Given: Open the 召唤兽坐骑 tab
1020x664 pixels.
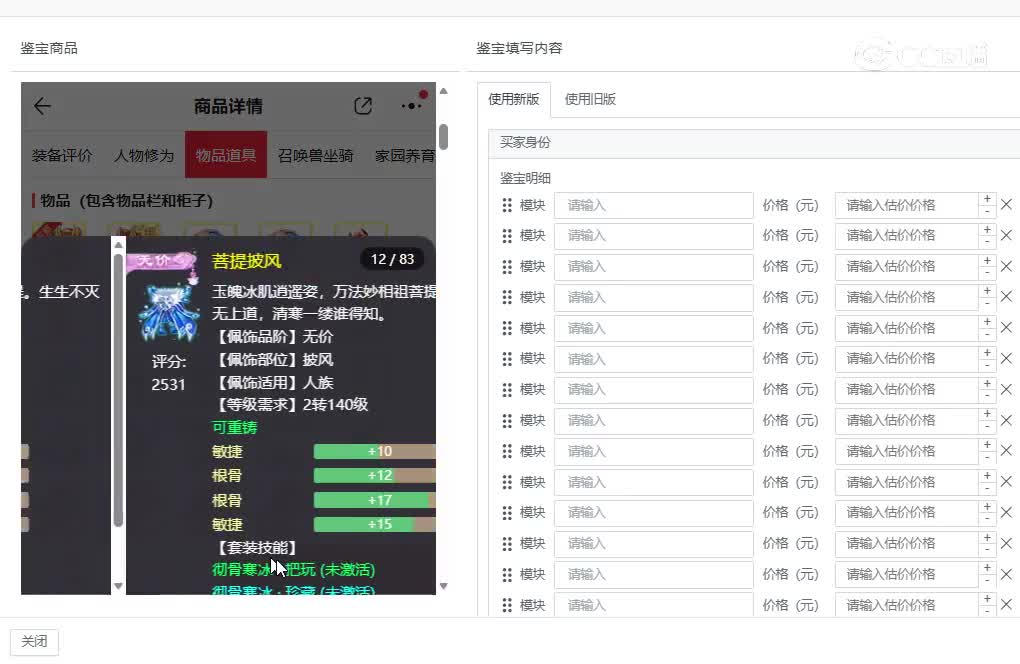Looking at the screenshot, I should 315,155.
